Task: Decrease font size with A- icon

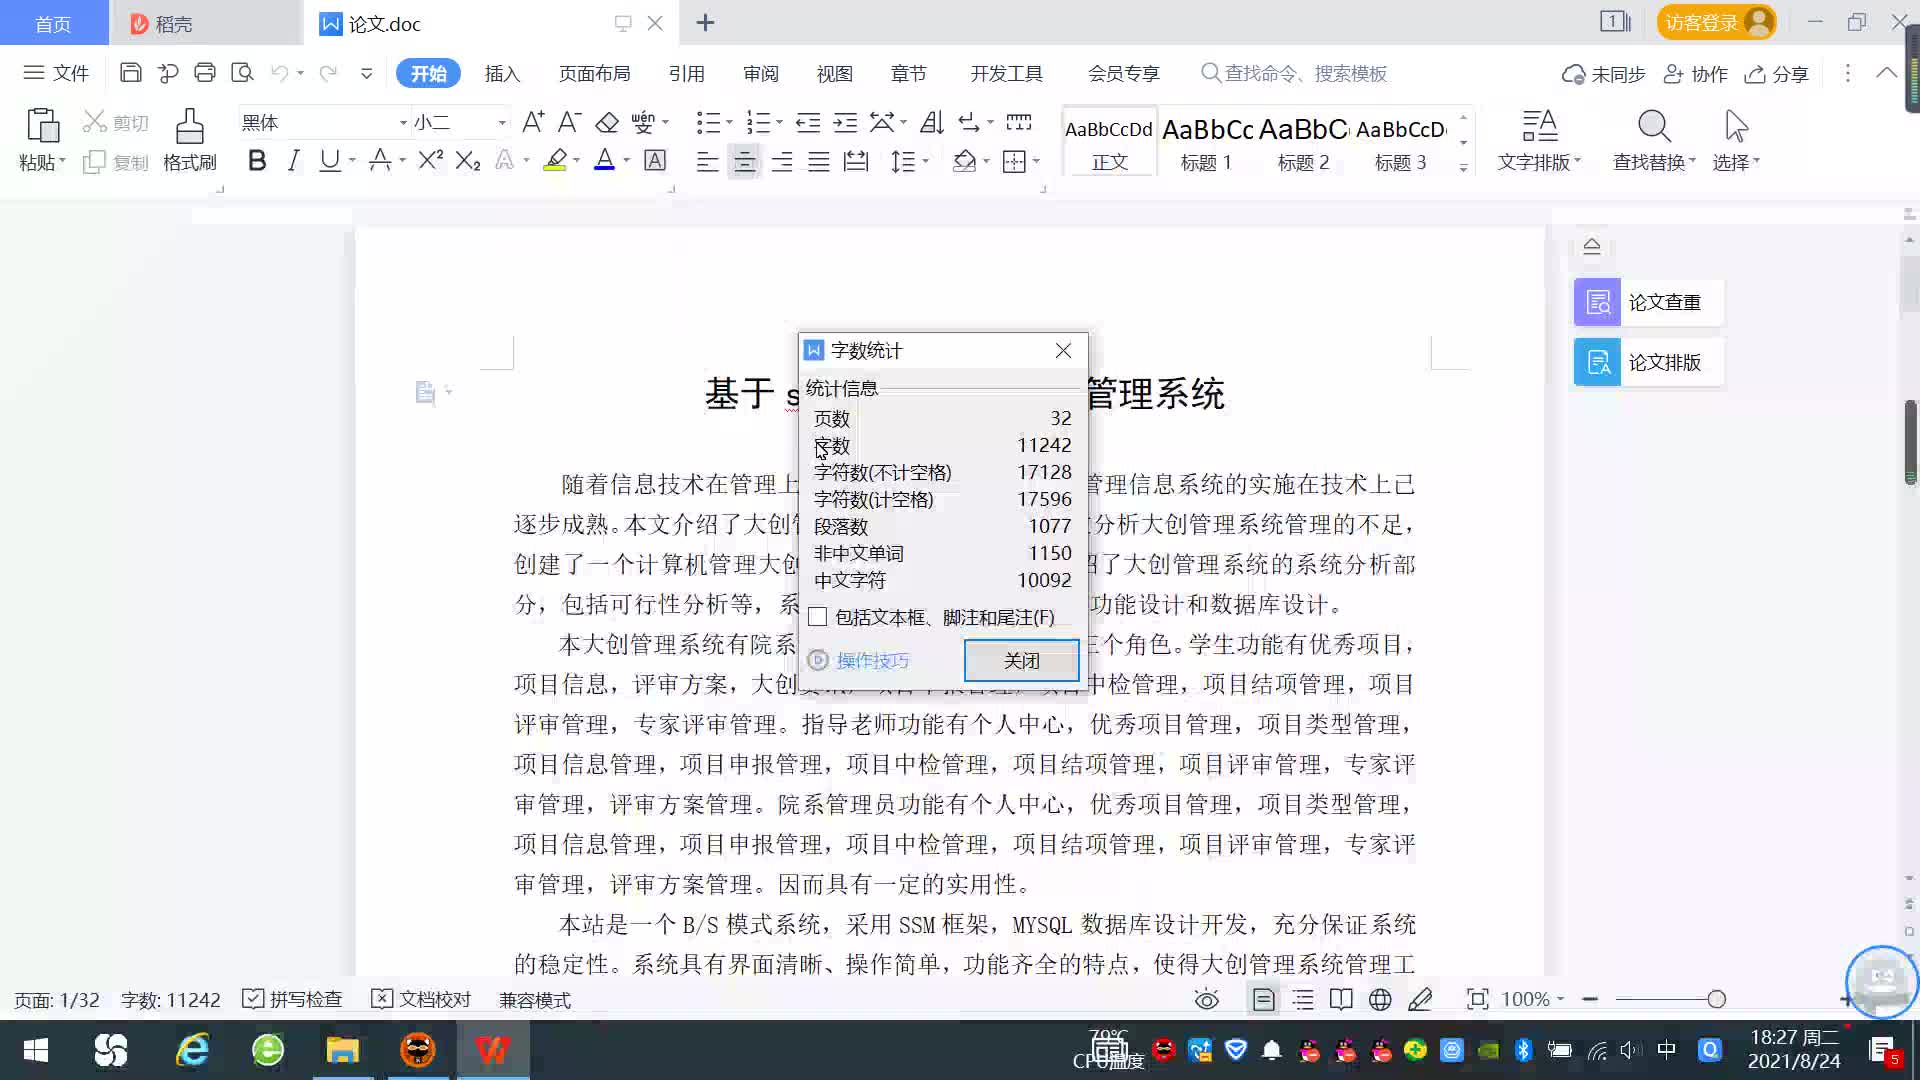Action: click(x=569, y=122)
